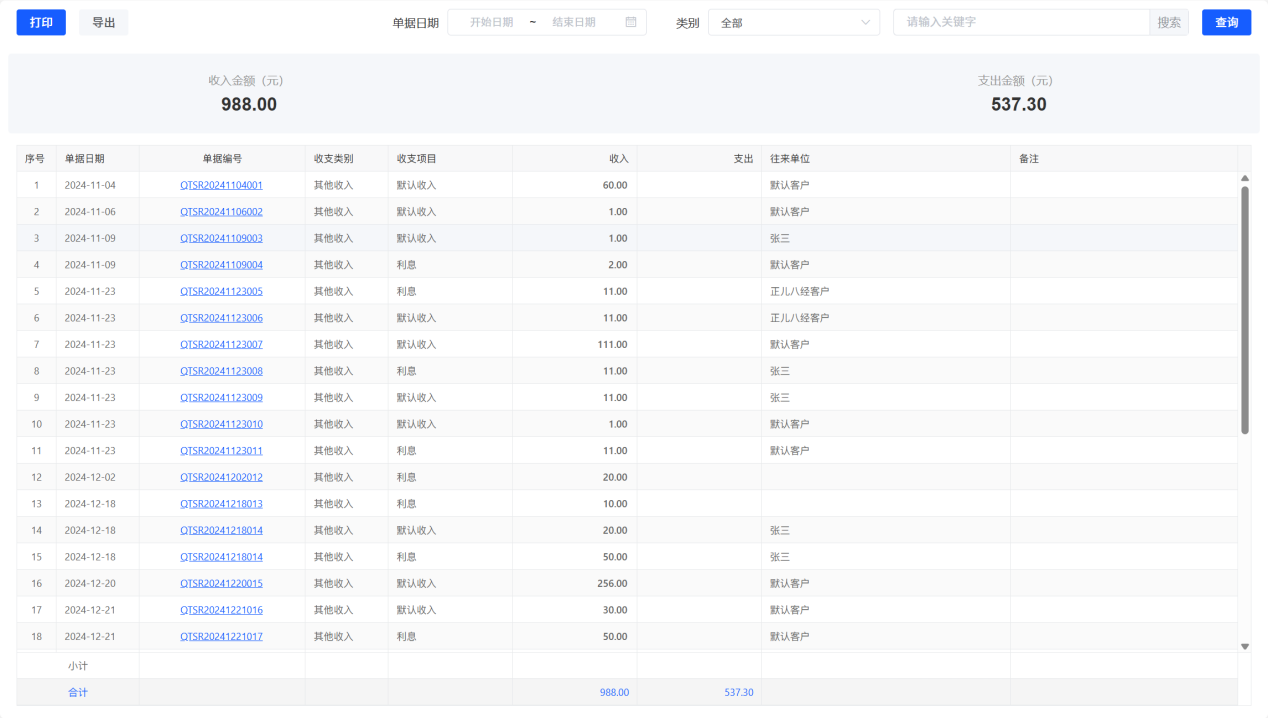Click the 单据日期 column header
This screenshot has width=1268, height=718.
coord(85,158)
